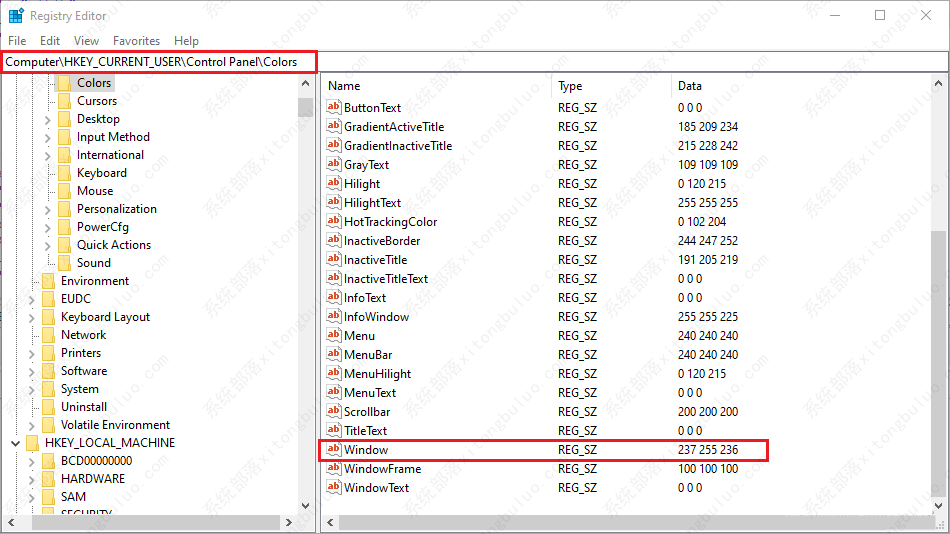Screen dimensions: 950x534
Task: Click the values pane scroll-down arrow
Action: tap(938, 505)
